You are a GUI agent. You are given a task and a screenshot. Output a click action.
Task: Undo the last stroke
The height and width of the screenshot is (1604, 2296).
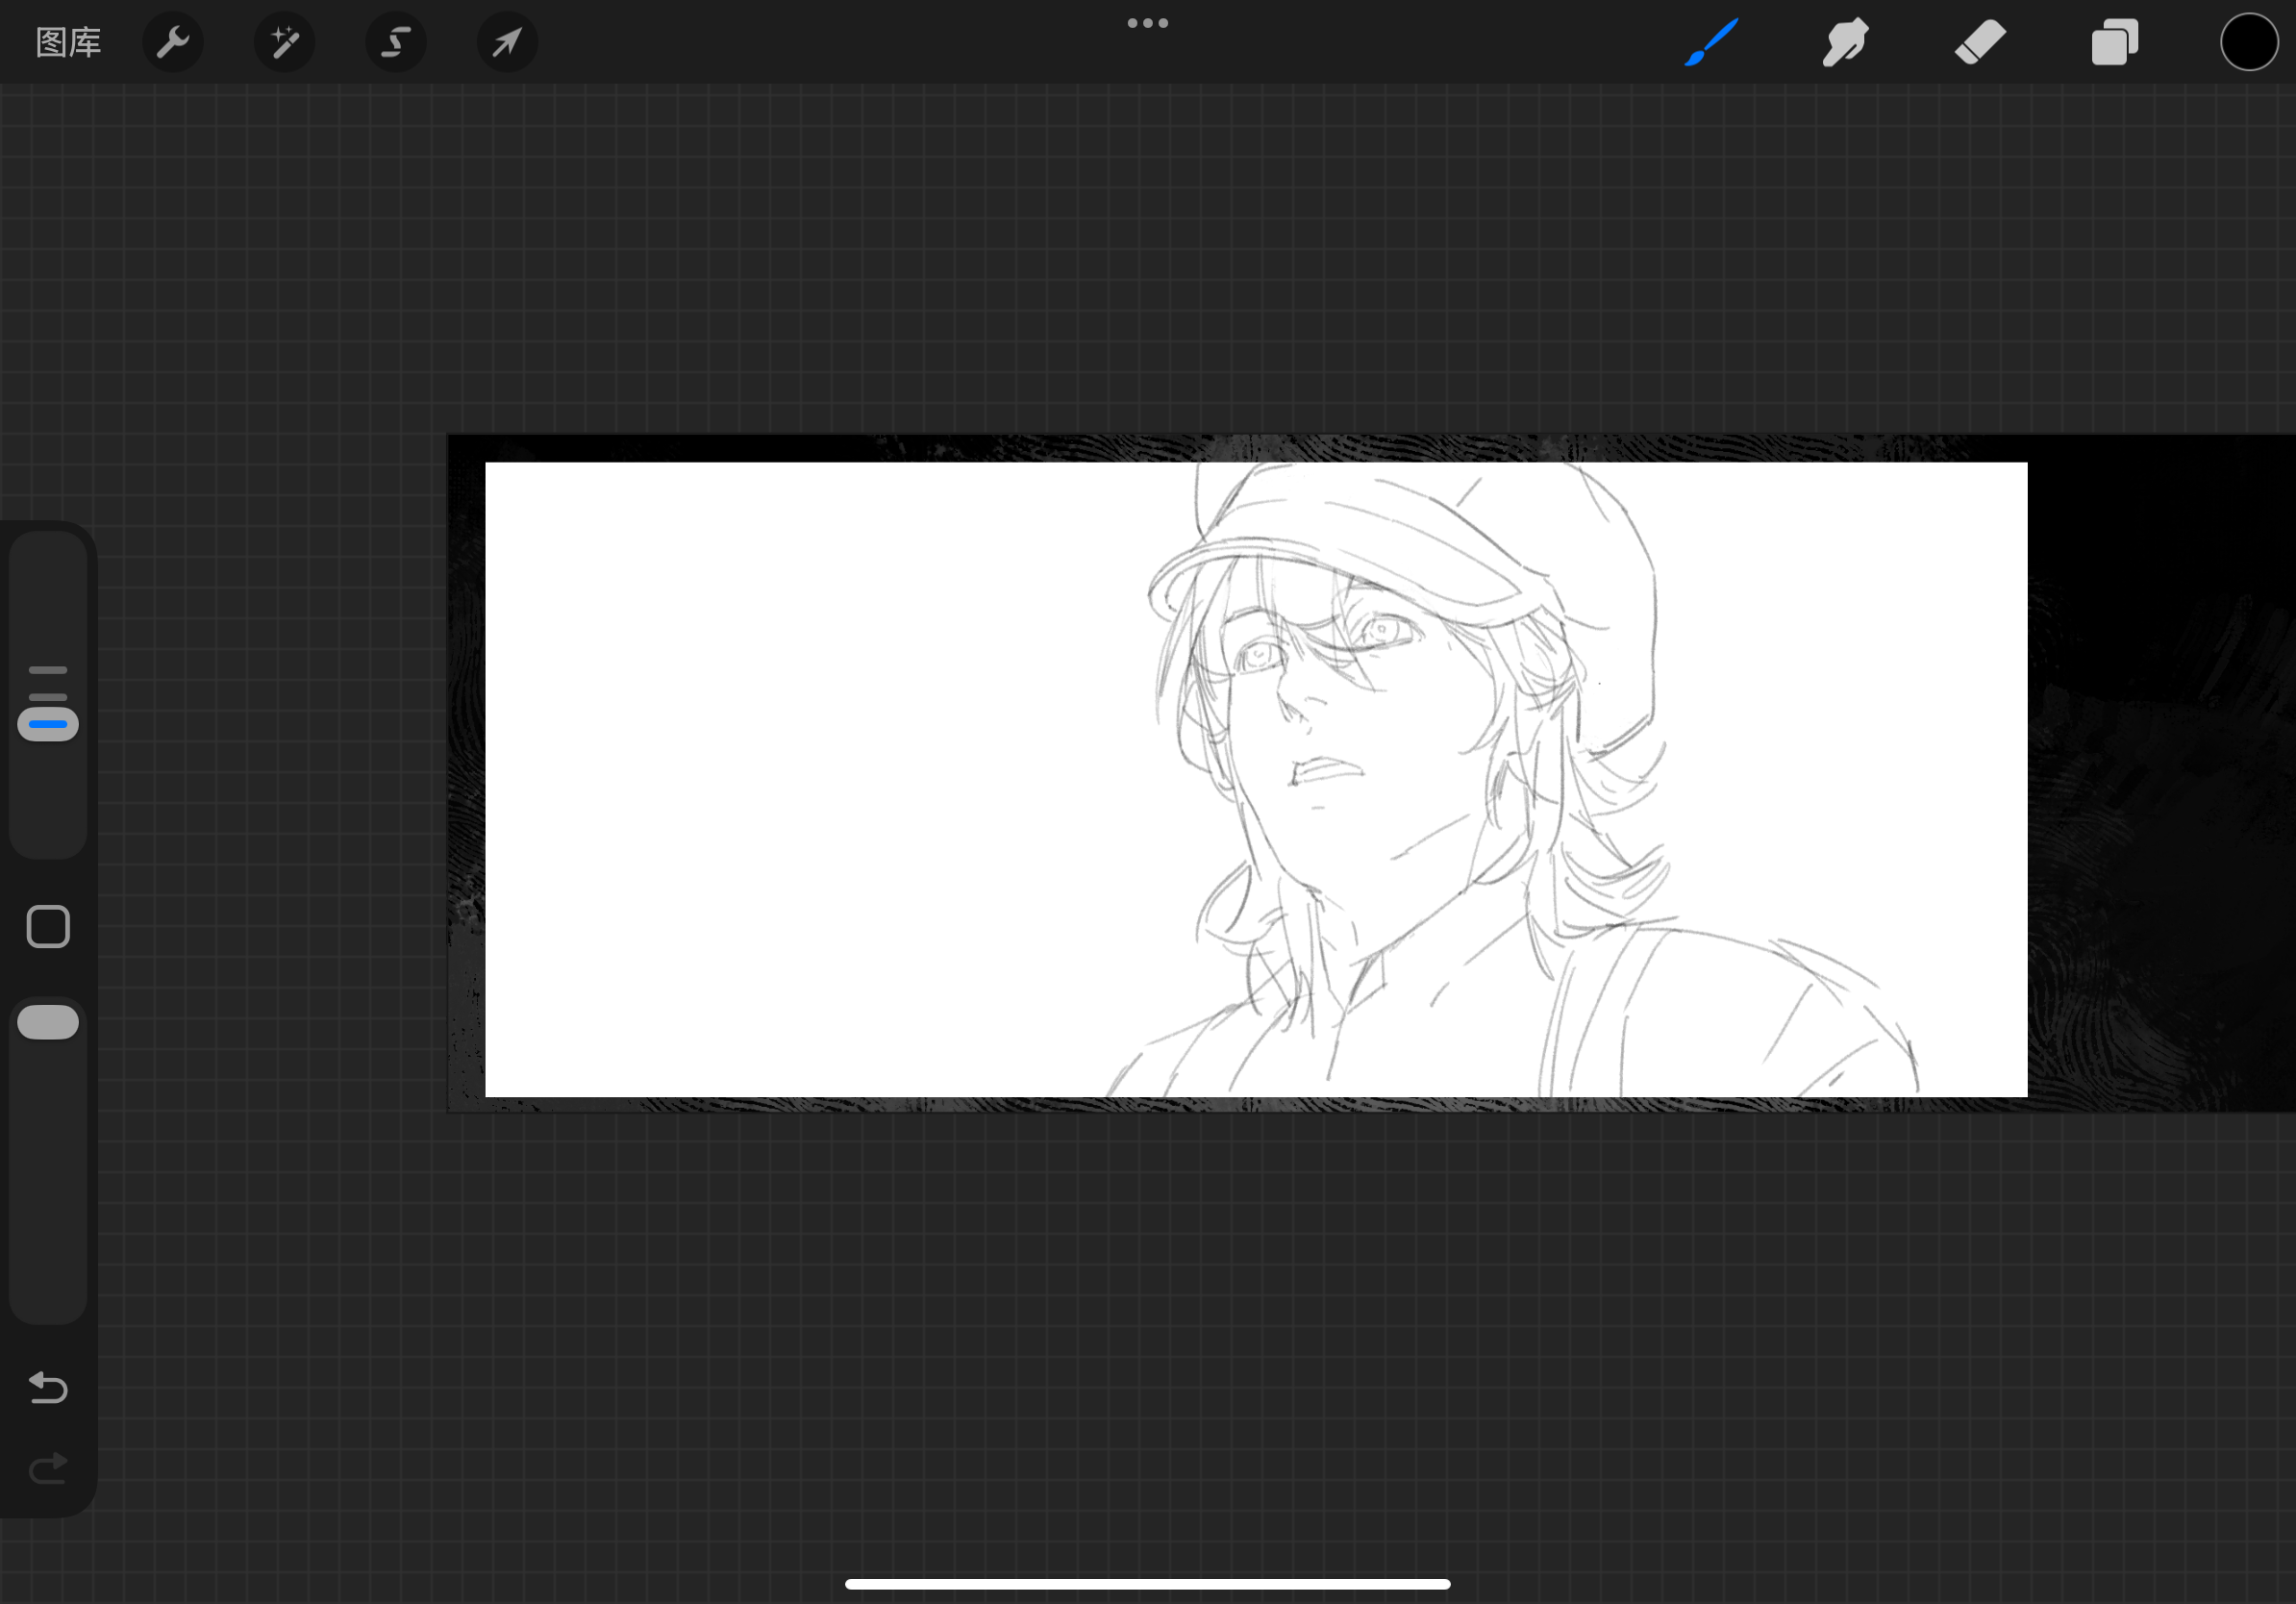point(48,1388)
